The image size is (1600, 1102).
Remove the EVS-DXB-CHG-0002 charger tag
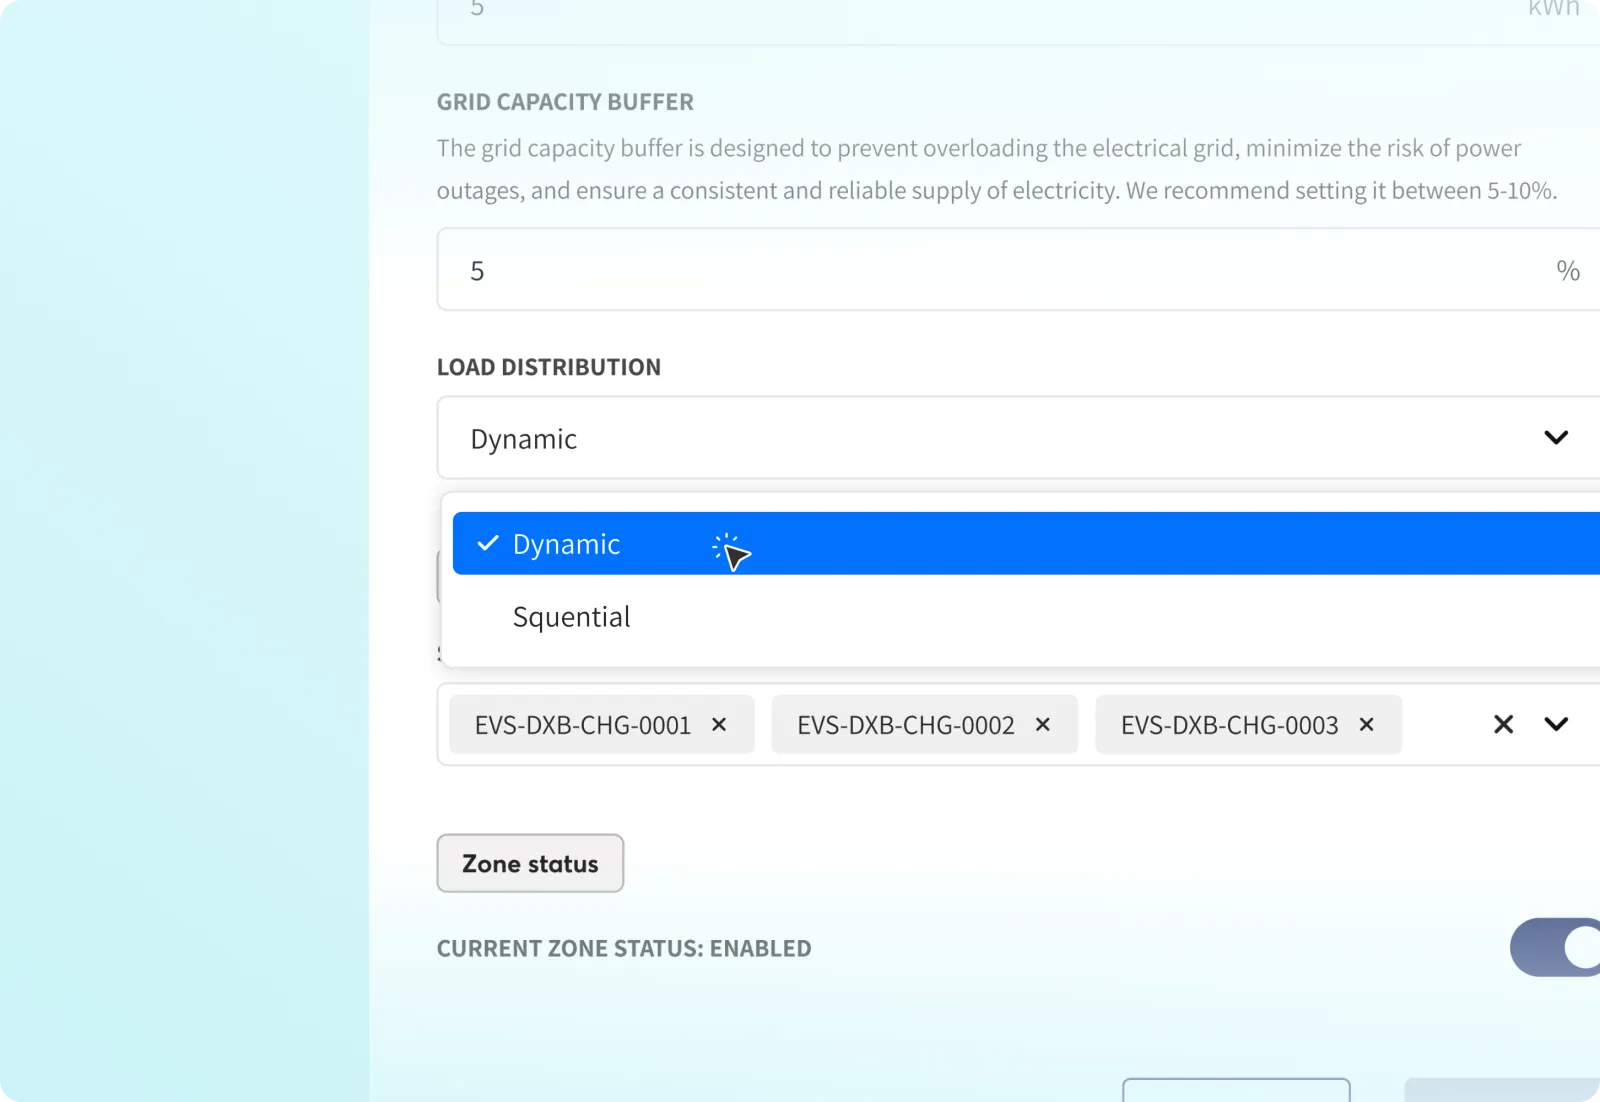(1042, 725)
